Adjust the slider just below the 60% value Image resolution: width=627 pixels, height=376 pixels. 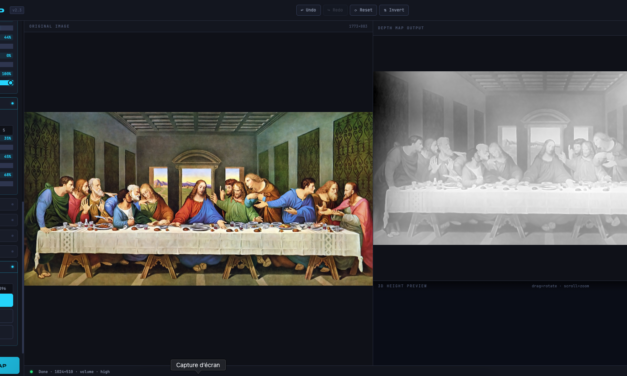pyautogui.click(x=6, y=184)
